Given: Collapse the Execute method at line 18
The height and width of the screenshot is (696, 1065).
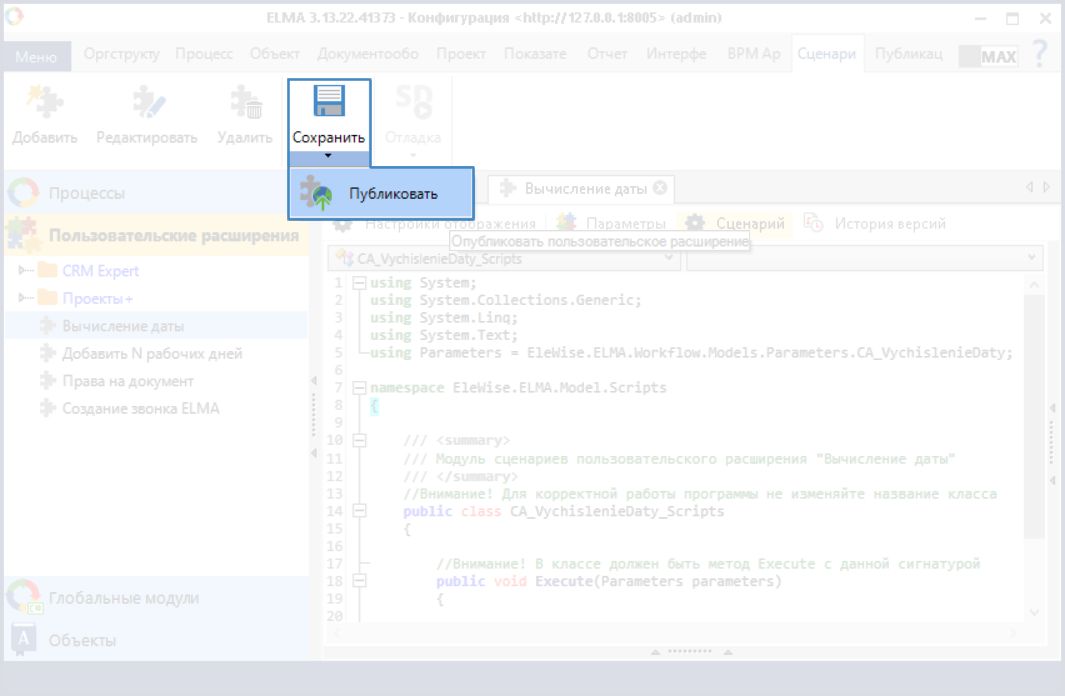Looking at the screenshot, I should click(x=359, y=581).
